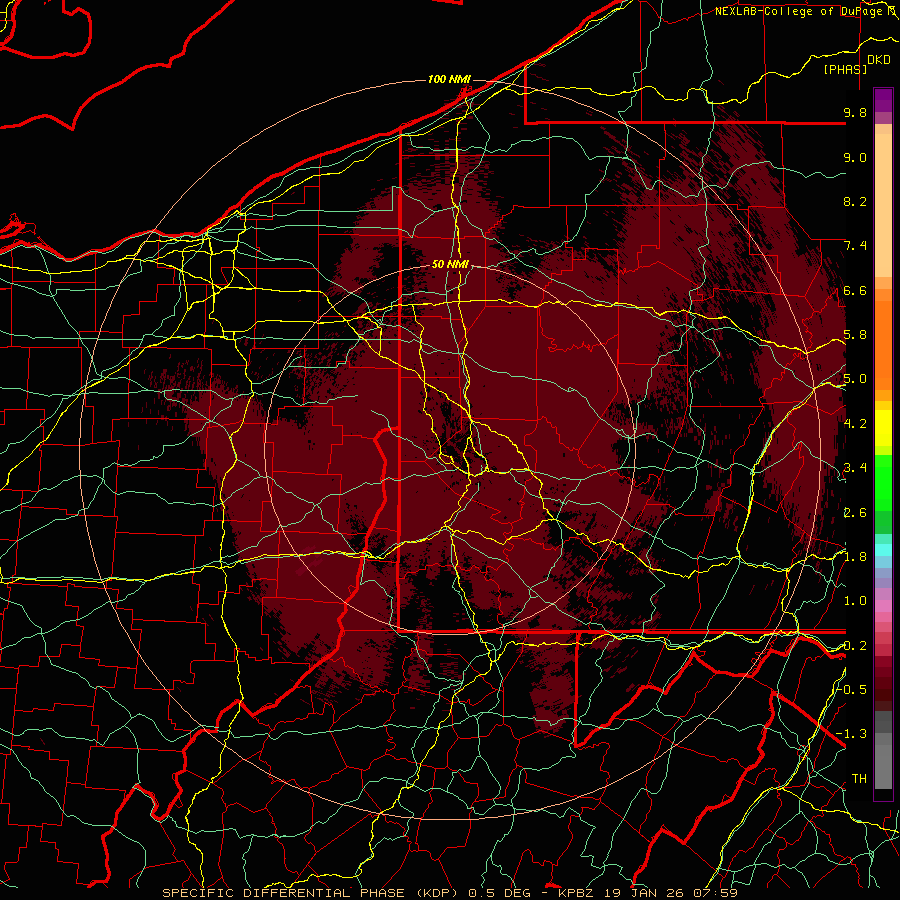Pick the gray swatch near TH
Image resolution: width=900 pixels, height=900 pixels.
883,767
